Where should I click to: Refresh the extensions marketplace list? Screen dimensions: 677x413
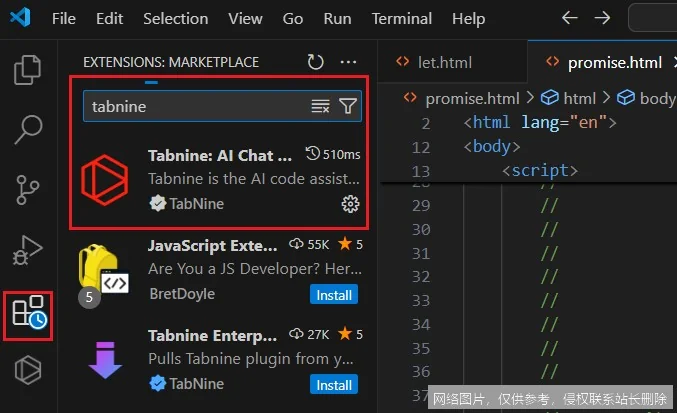point(315,62)
